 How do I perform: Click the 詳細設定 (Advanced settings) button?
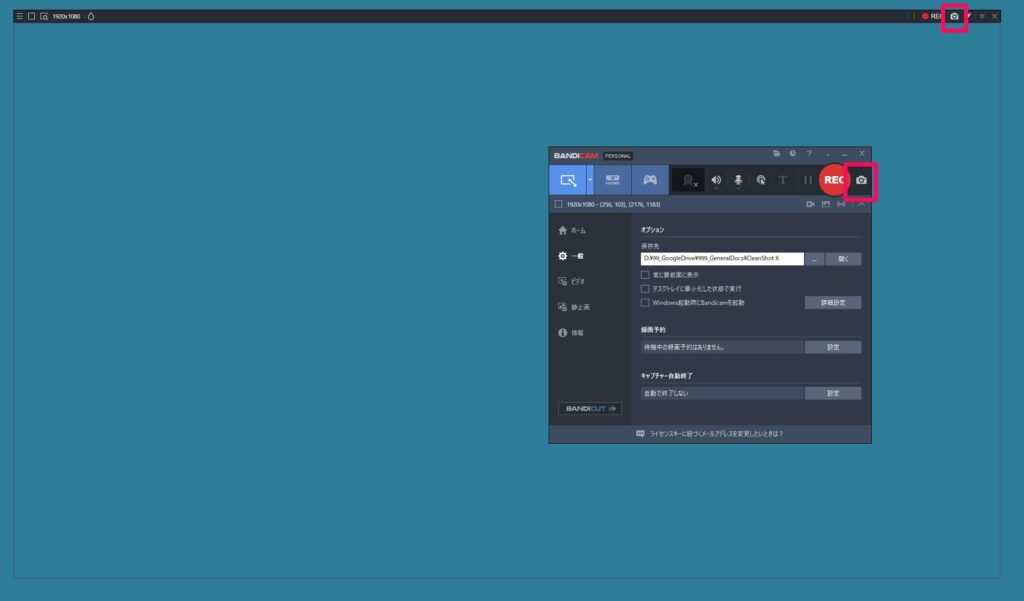833,302
